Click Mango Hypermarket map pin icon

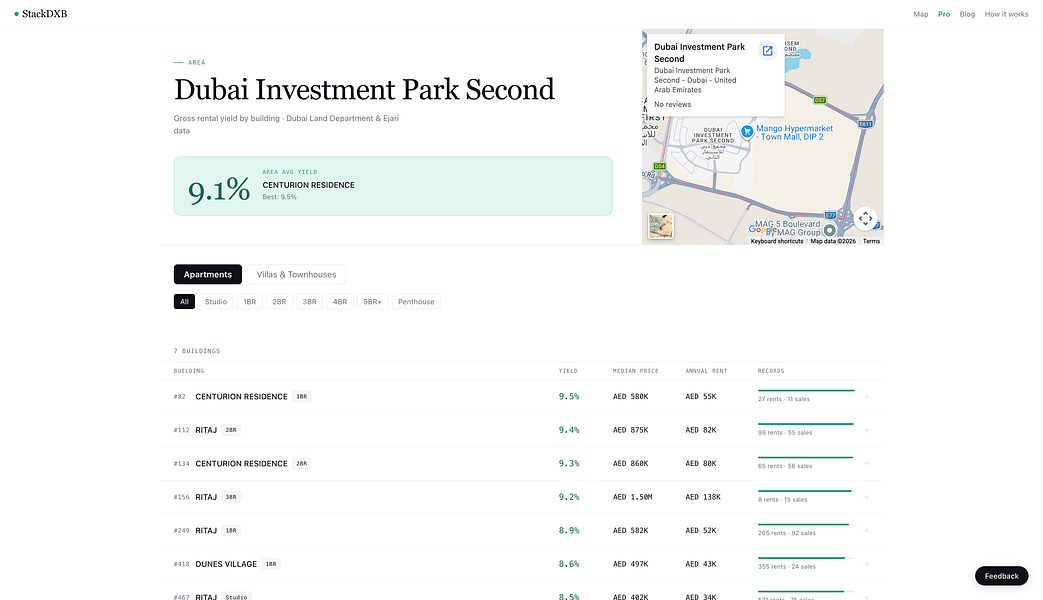tap(747, 132)
